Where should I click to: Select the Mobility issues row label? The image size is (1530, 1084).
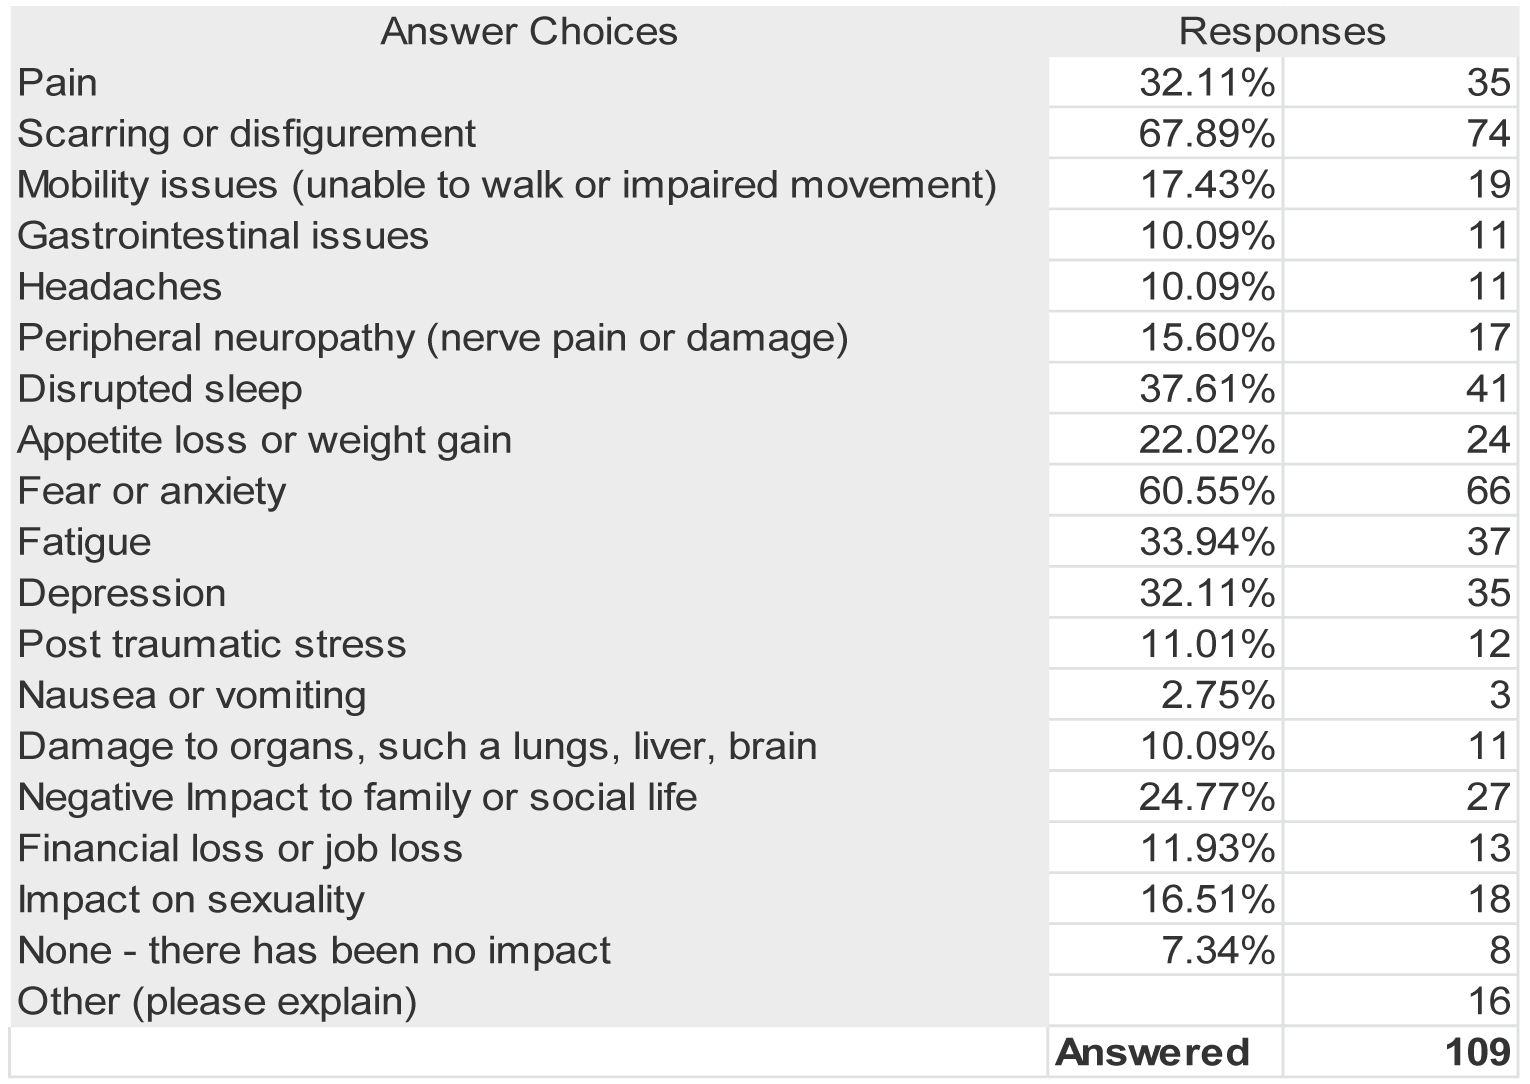(507, 185)
